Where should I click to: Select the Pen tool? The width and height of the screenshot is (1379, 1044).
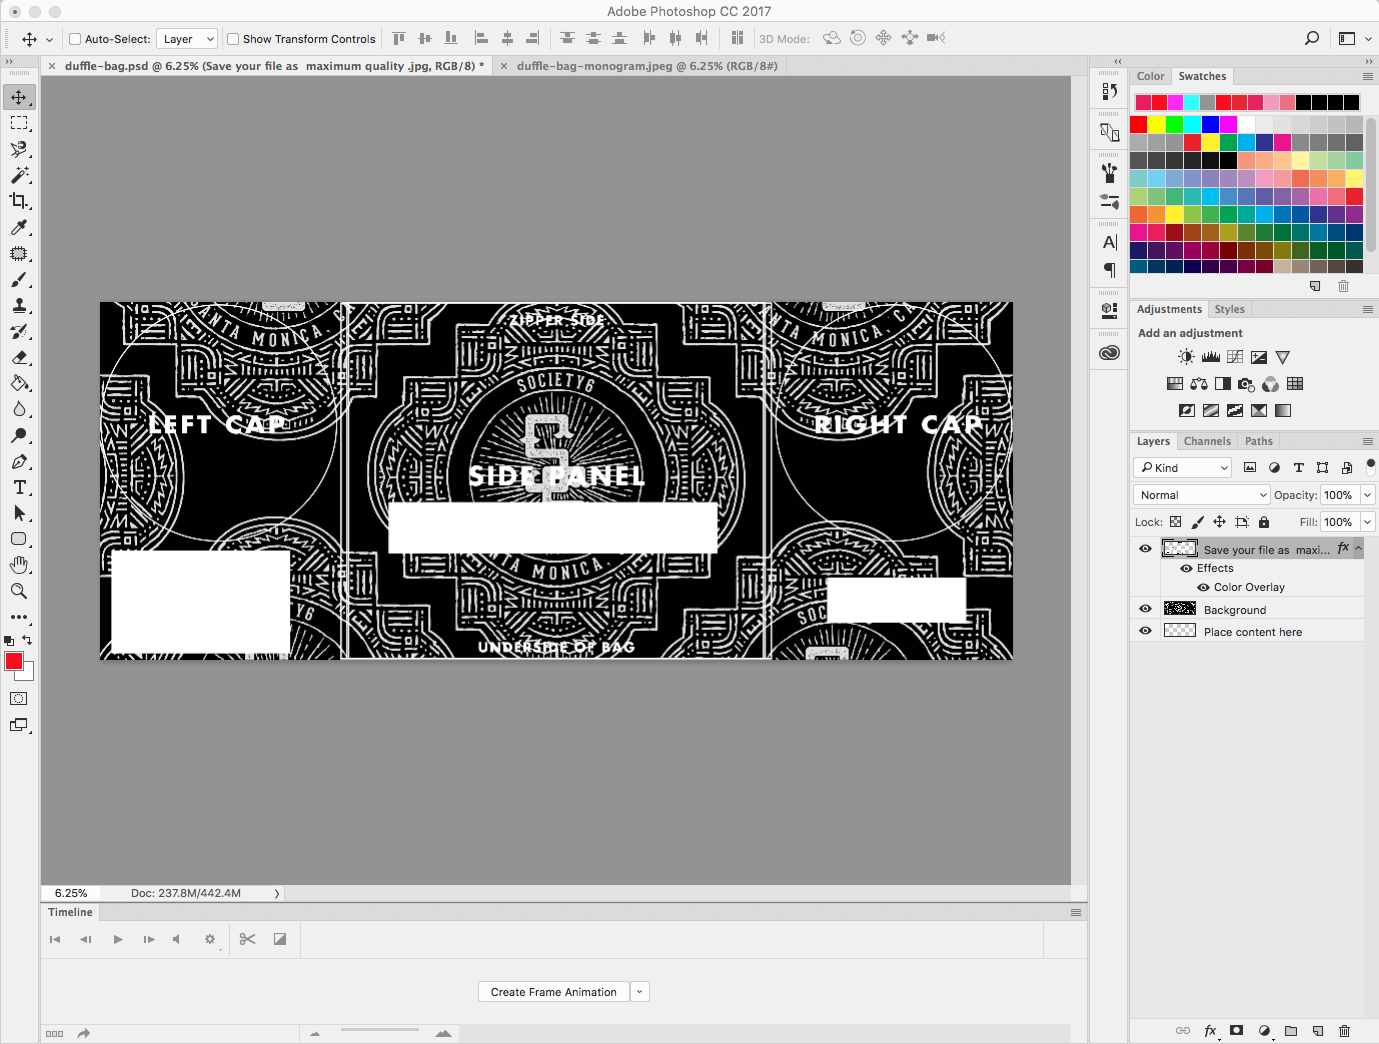19,461
